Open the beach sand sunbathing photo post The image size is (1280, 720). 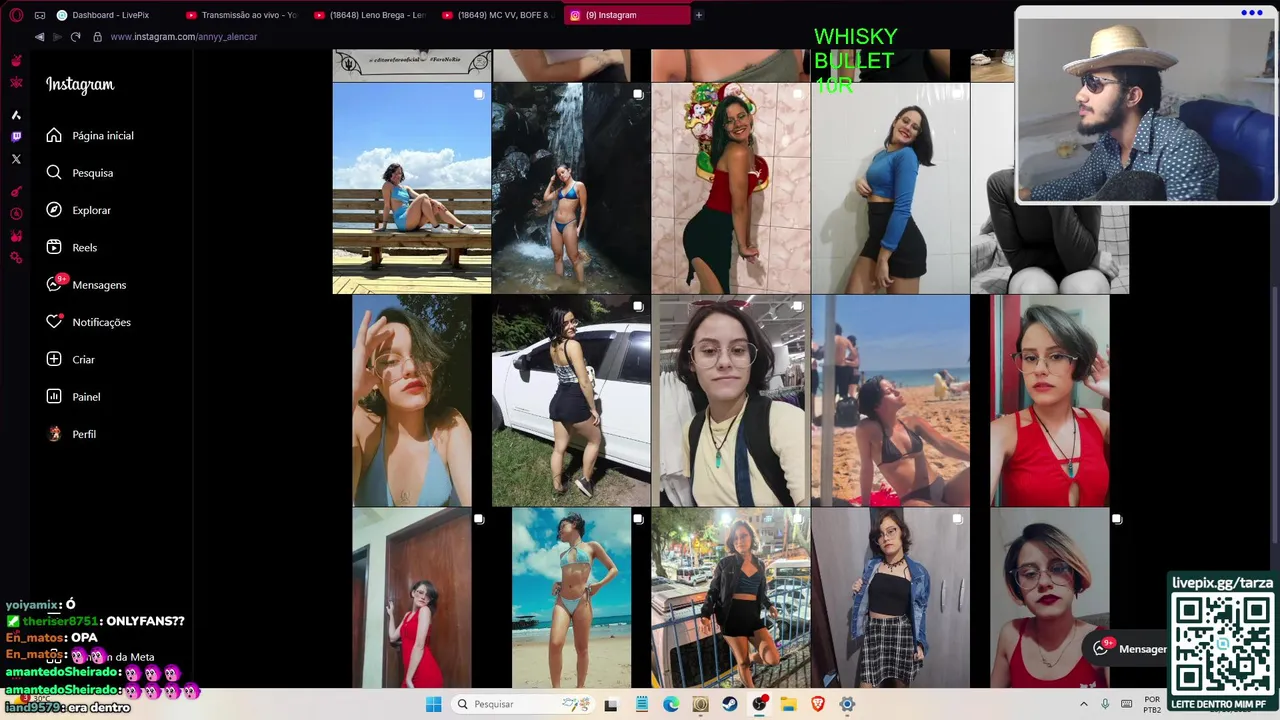coord(890,401)
